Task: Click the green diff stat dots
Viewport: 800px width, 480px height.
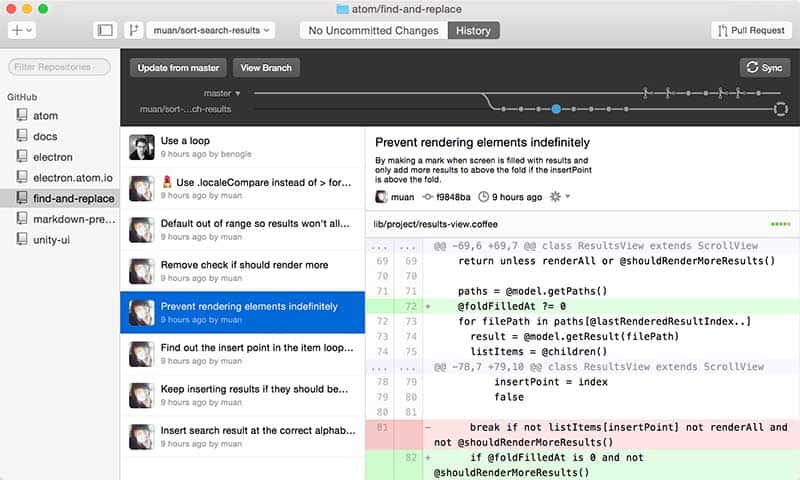Action: tap(780, 224)
